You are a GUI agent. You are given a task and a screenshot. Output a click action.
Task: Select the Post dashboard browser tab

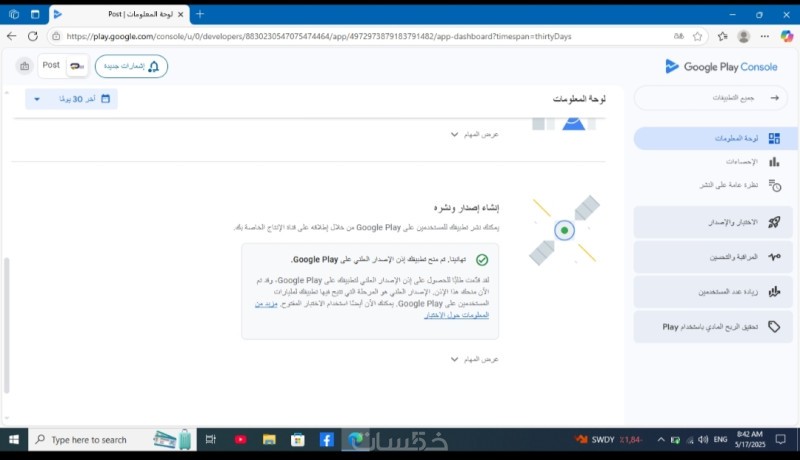pyautogui.click(x=119, y=14)
